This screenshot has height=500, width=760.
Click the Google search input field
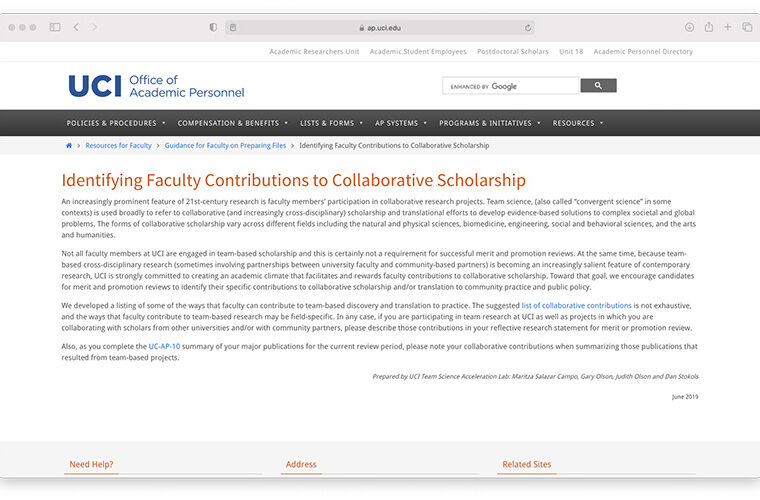click(x=510, y=86)
